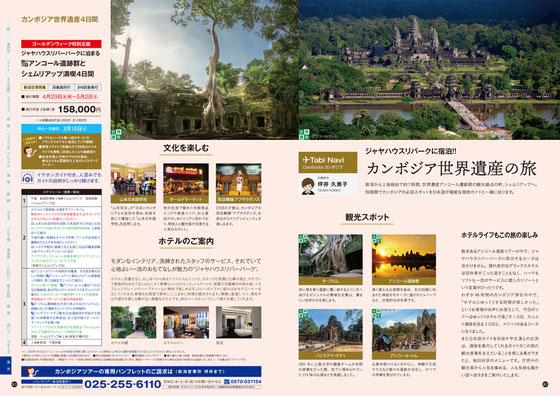Image resolution: width=560 pixels, height=396 pixels.
Task: Open the アンコール・トム elephant gate photo
Action: pos(404,331)
